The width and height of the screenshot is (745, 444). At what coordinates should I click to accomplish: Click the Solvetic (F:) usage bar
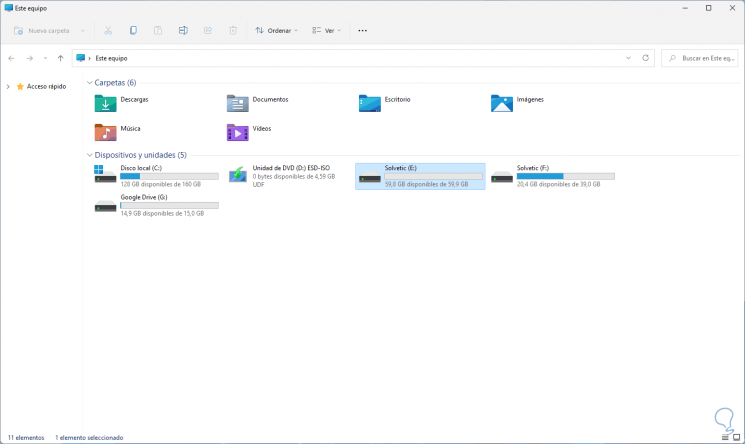566,176
